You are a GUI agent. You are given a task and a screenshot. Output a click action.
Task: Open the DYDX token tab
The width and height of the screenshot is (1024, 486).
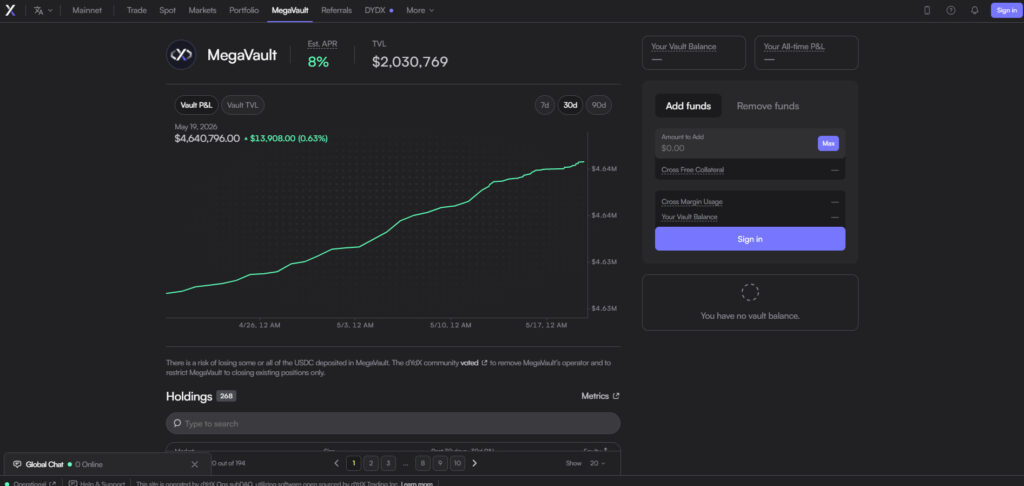point(379,10)
